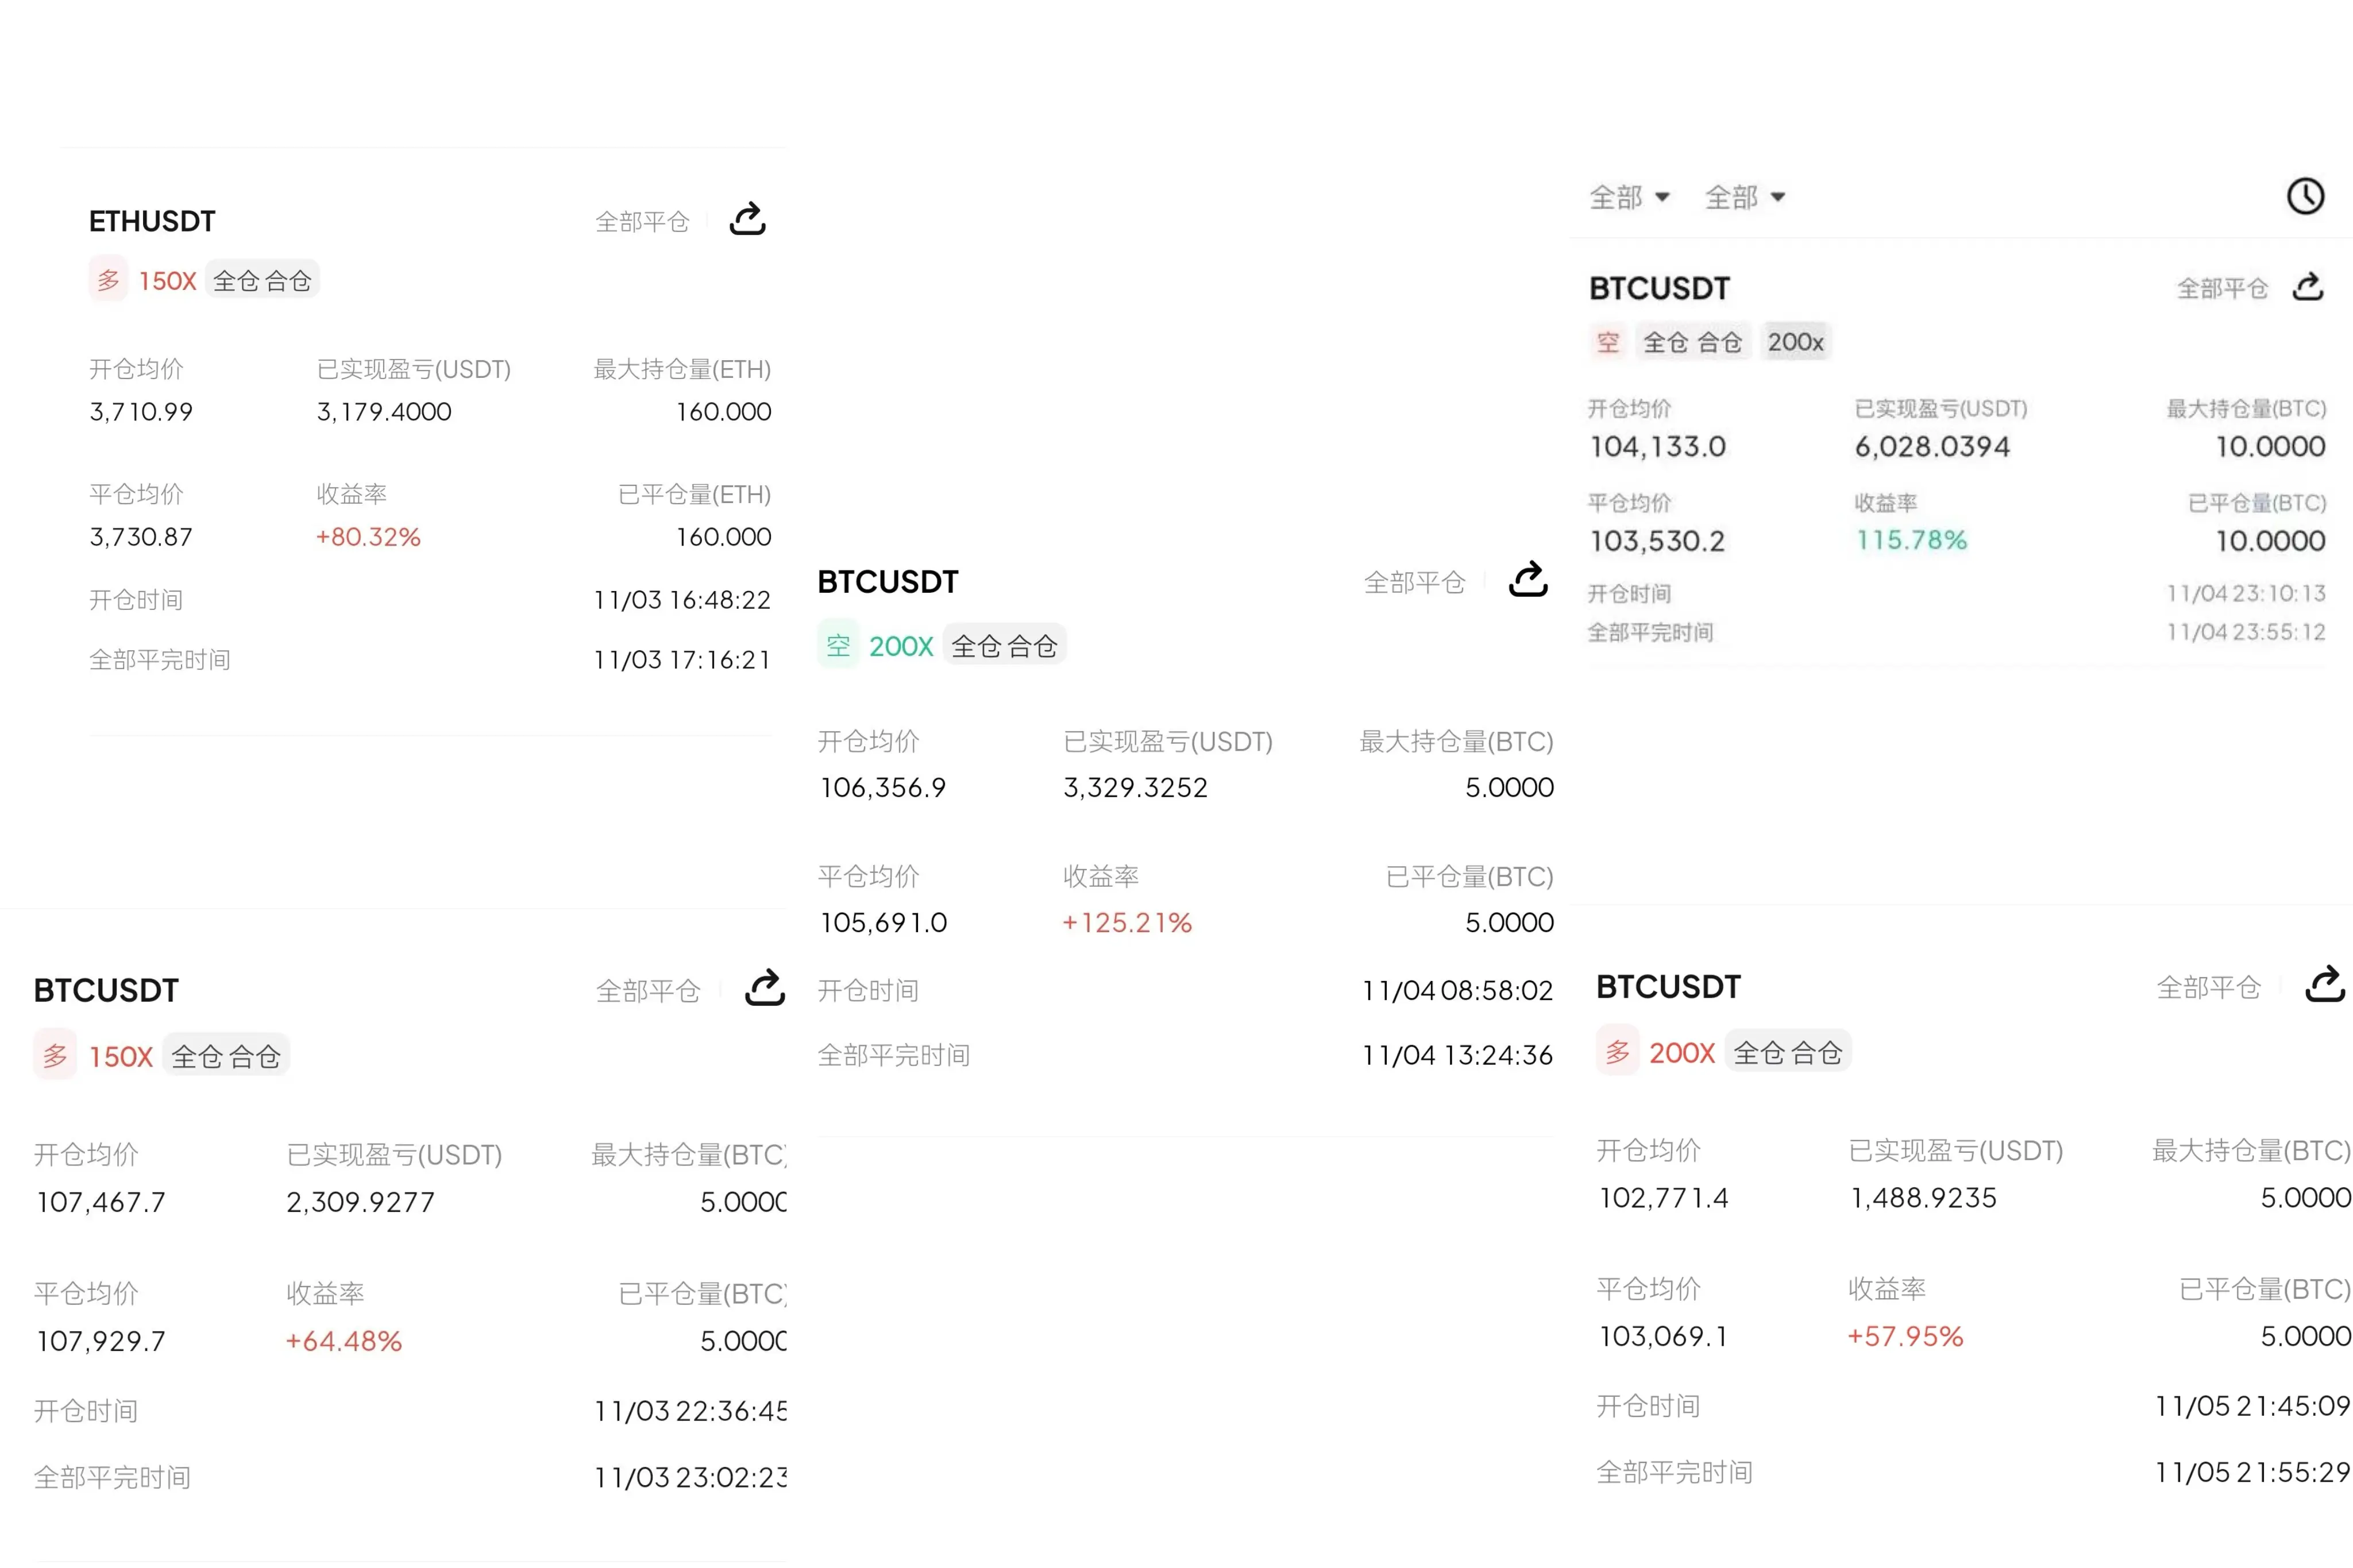Click share icon on BTCUSDT 115.78% card
This screenshot has height=1568, width=2353.
point(2307,287)
